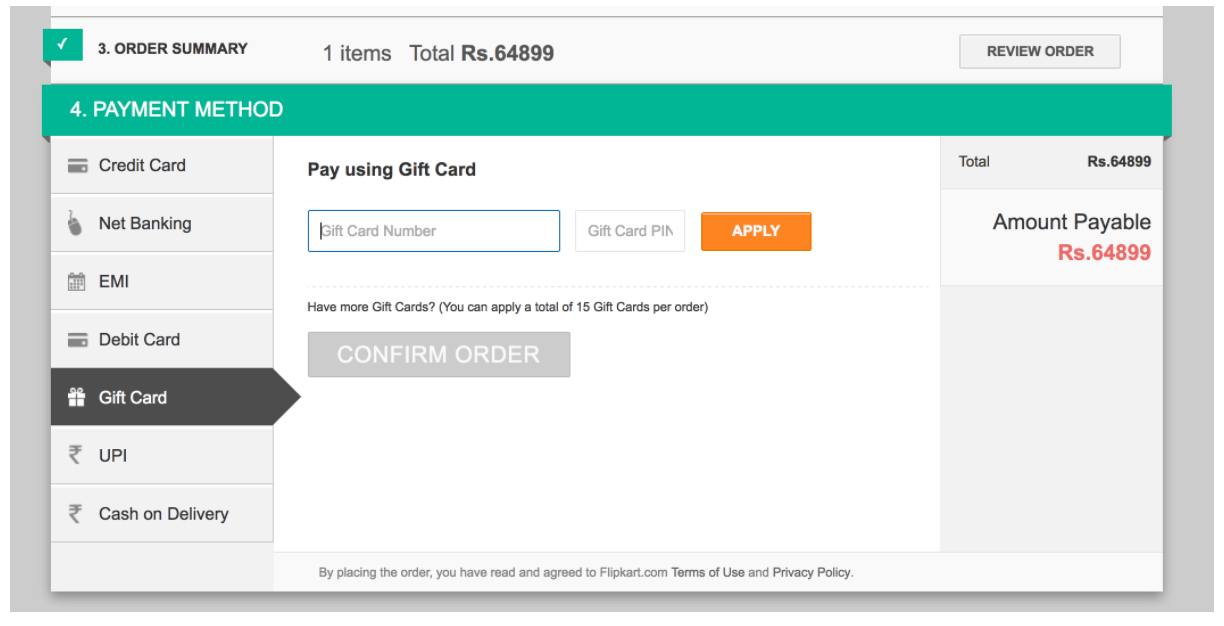Select UPI payment method
The image size is (1224, 626).
tap(113, 456)
